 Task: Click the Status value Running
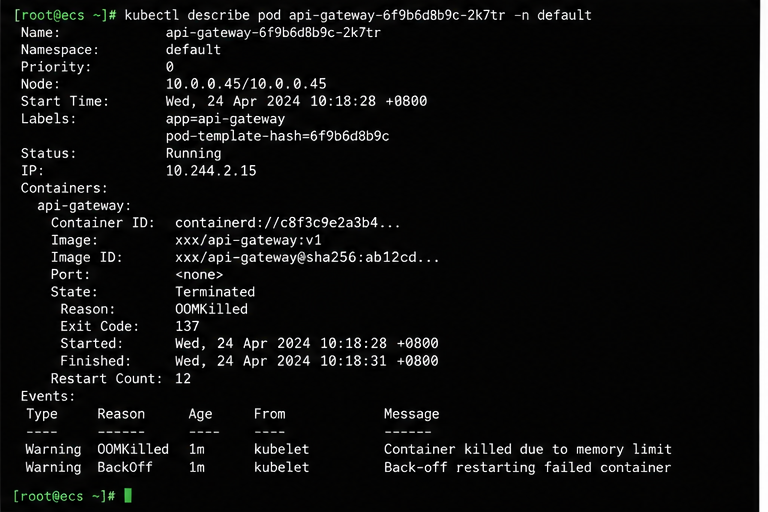click(x=193, y=154)
